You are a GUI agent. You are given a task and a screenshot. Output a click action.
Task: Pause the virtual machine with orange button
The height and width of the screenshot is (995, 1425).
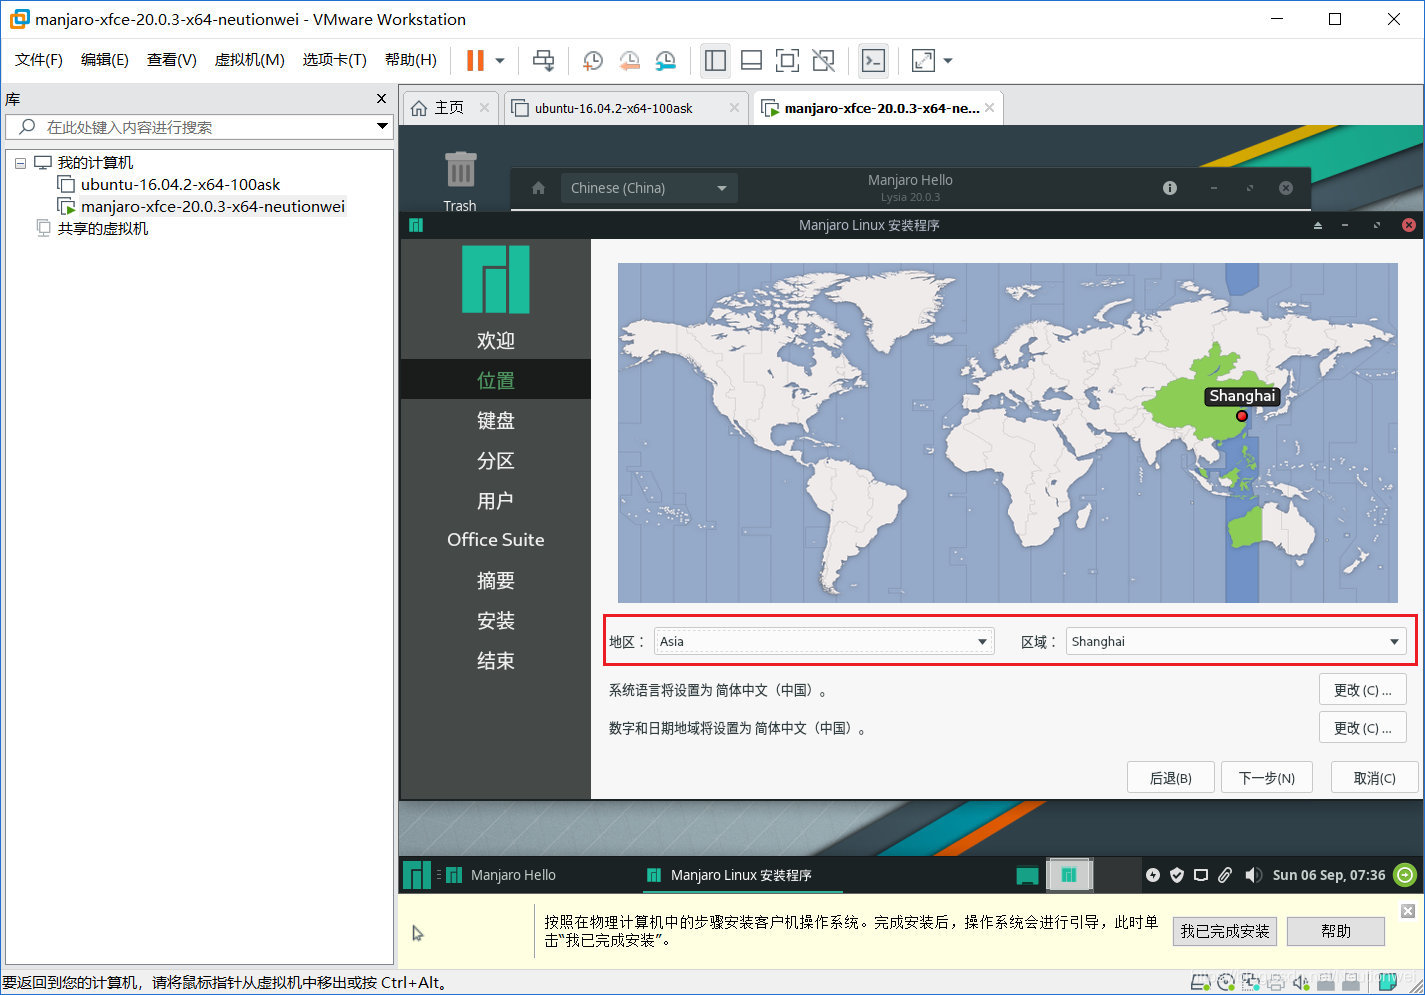(x=475, y=61)
